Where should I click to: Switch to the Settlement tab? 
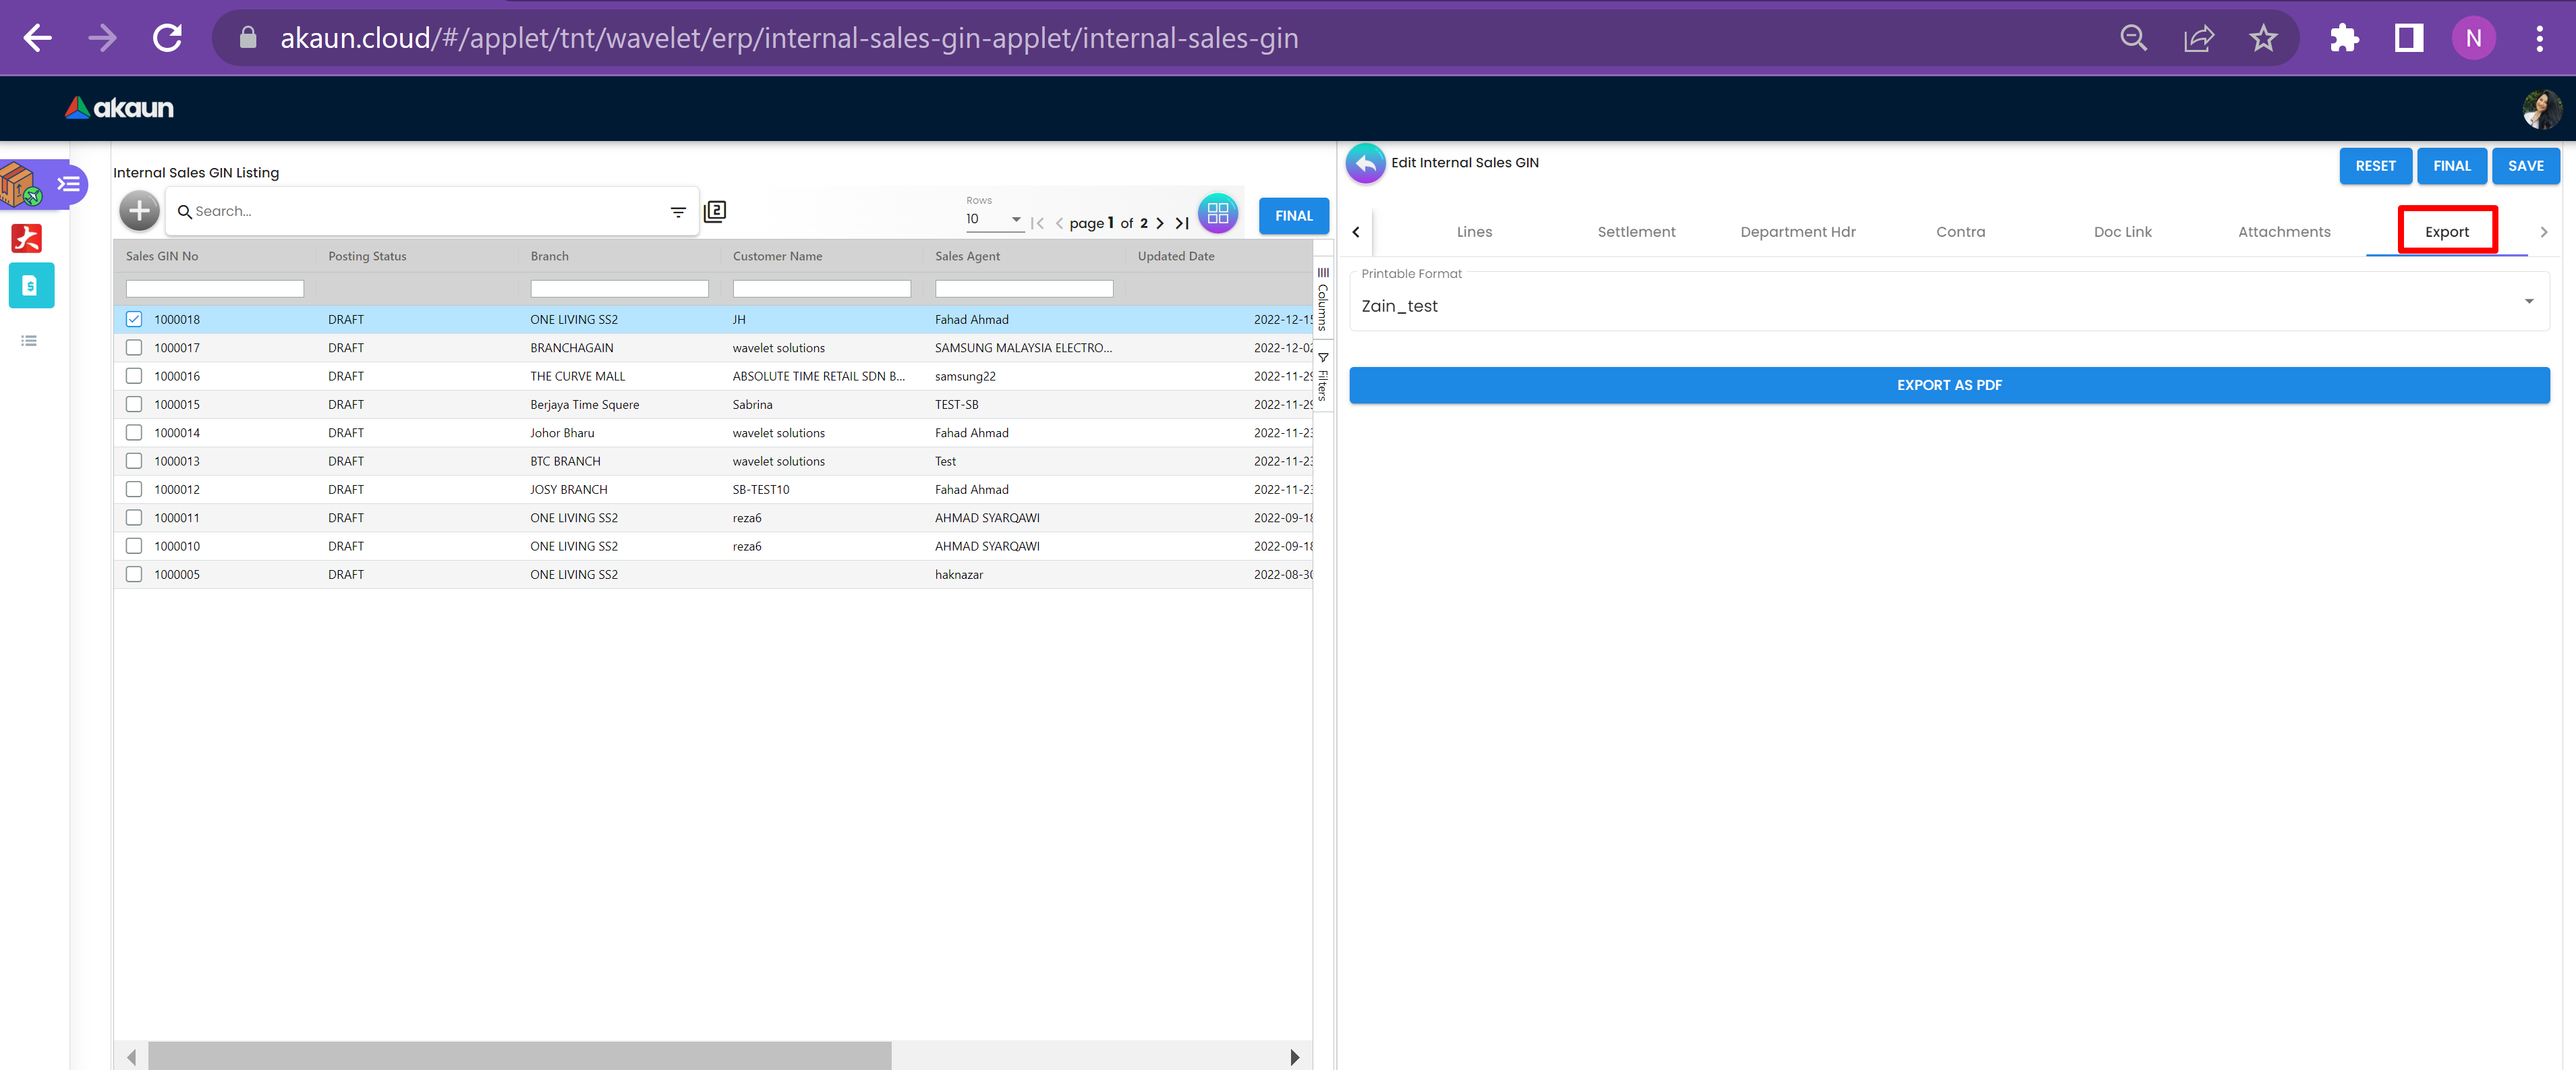[1636, 232]
